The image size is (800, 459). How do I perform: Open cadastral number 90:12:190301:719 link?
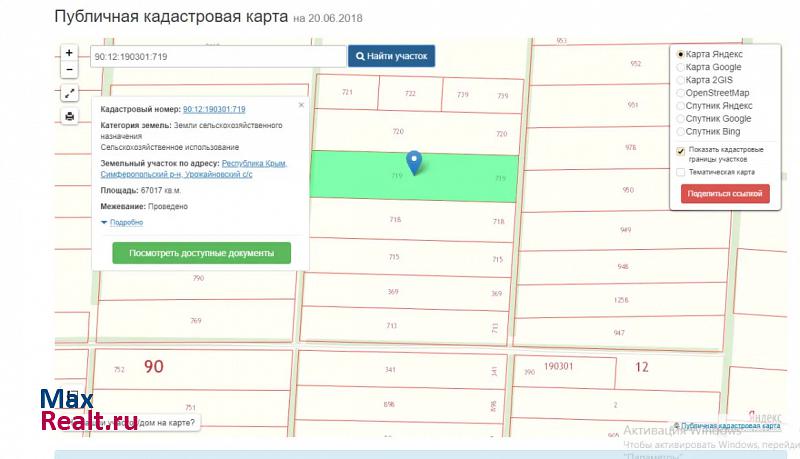[x=214, y=109]
